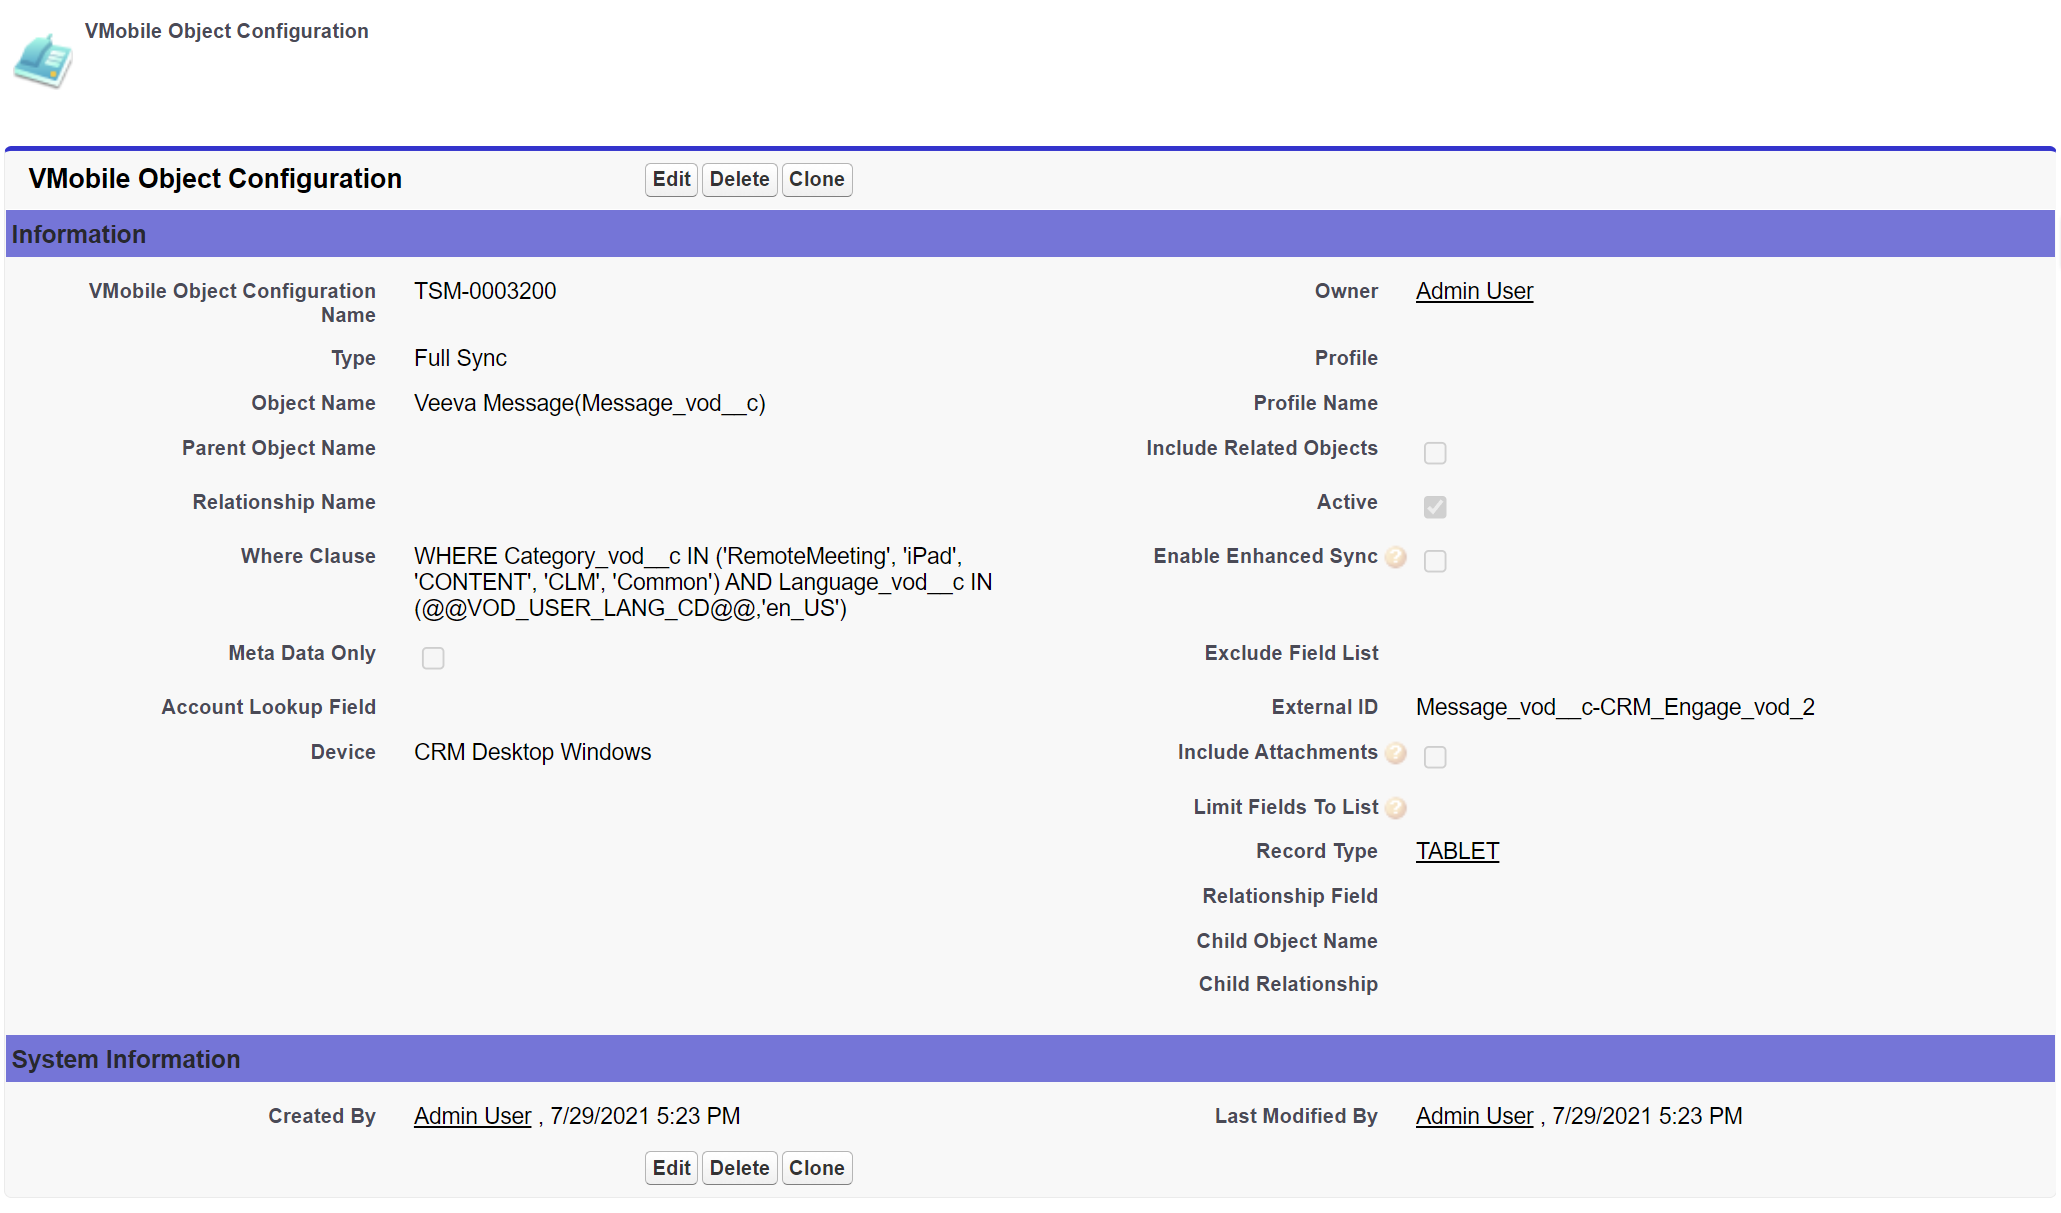This screenshot has width=2061, height=1213.
Task: Tick the Include Attachments checkbox
Action: tap(1435, 757)
